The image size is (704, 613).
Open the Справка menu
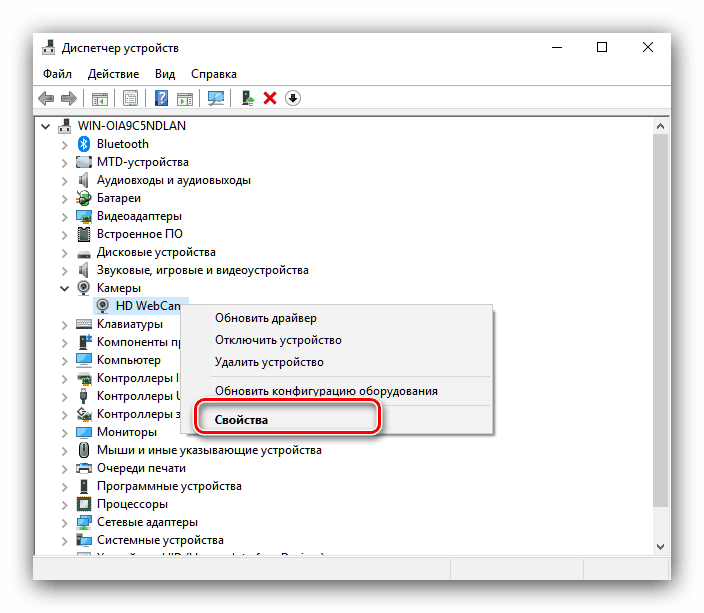[x=214, y=74]
